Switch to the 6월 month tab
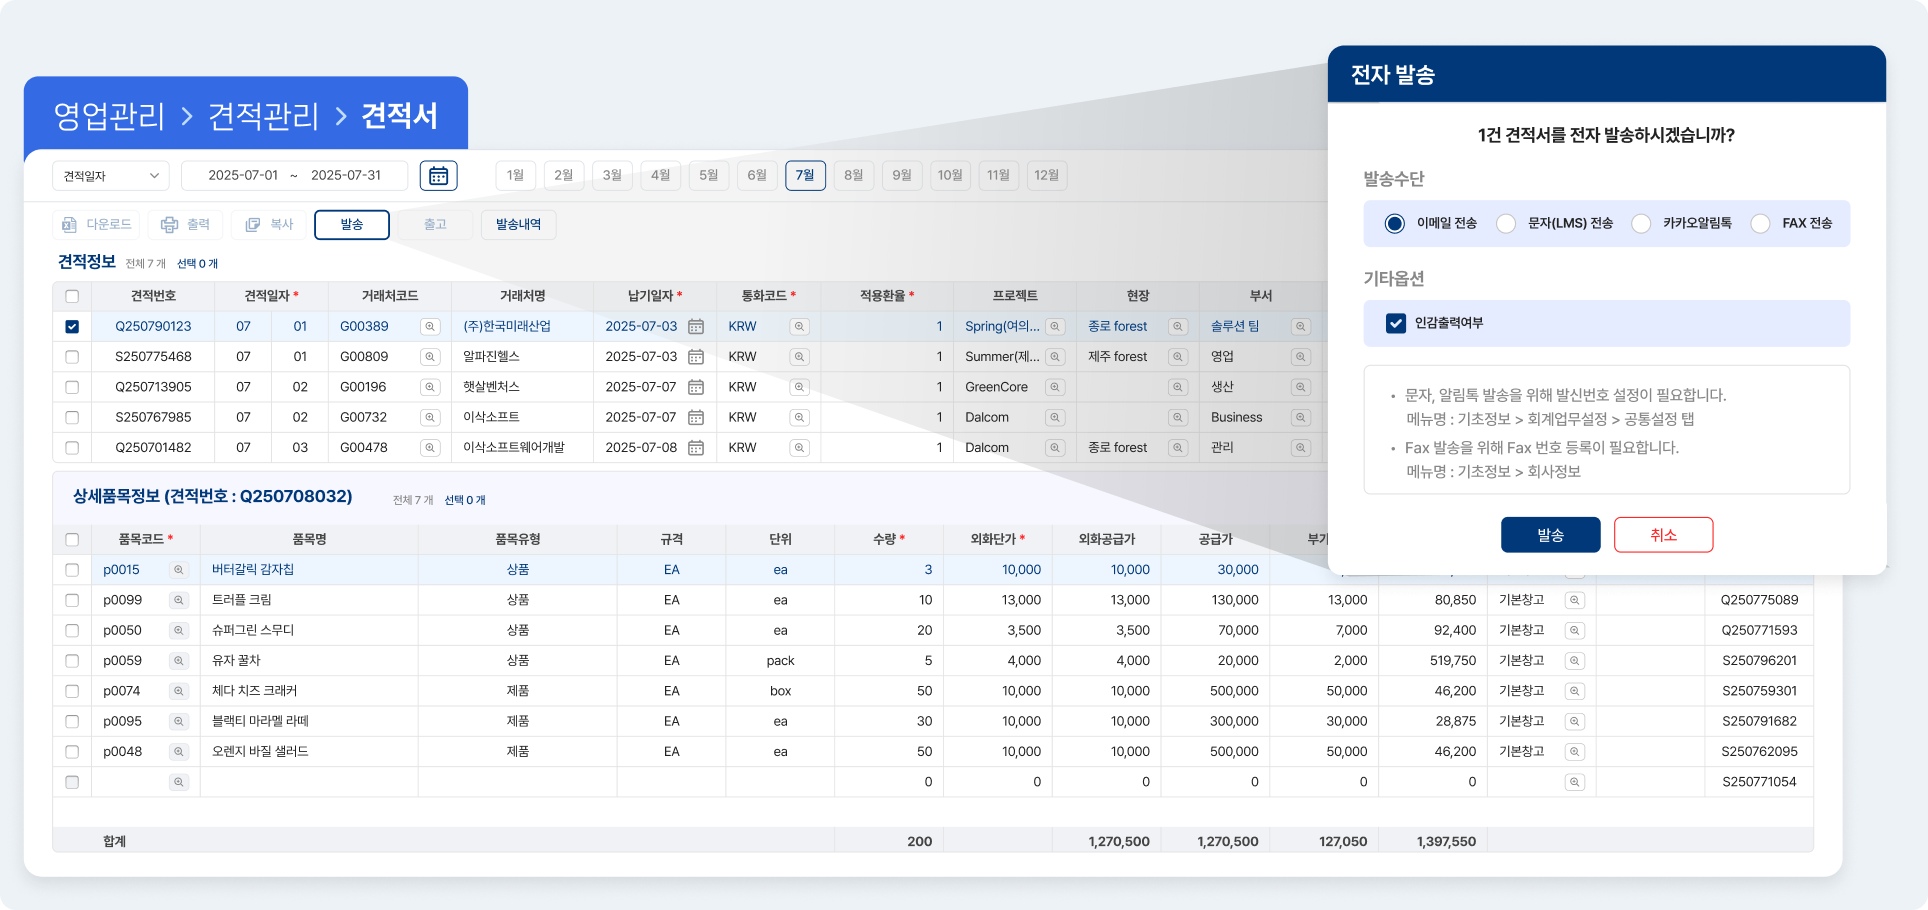1928x910 pixels. [x=757, y=176]
